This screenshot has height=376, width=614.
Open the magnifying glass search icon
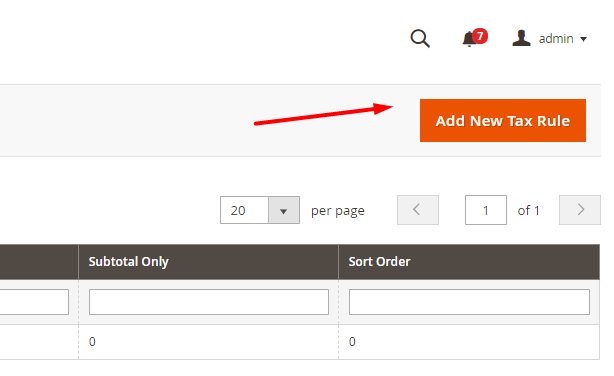pyautogui.click(x=420, y=38)
